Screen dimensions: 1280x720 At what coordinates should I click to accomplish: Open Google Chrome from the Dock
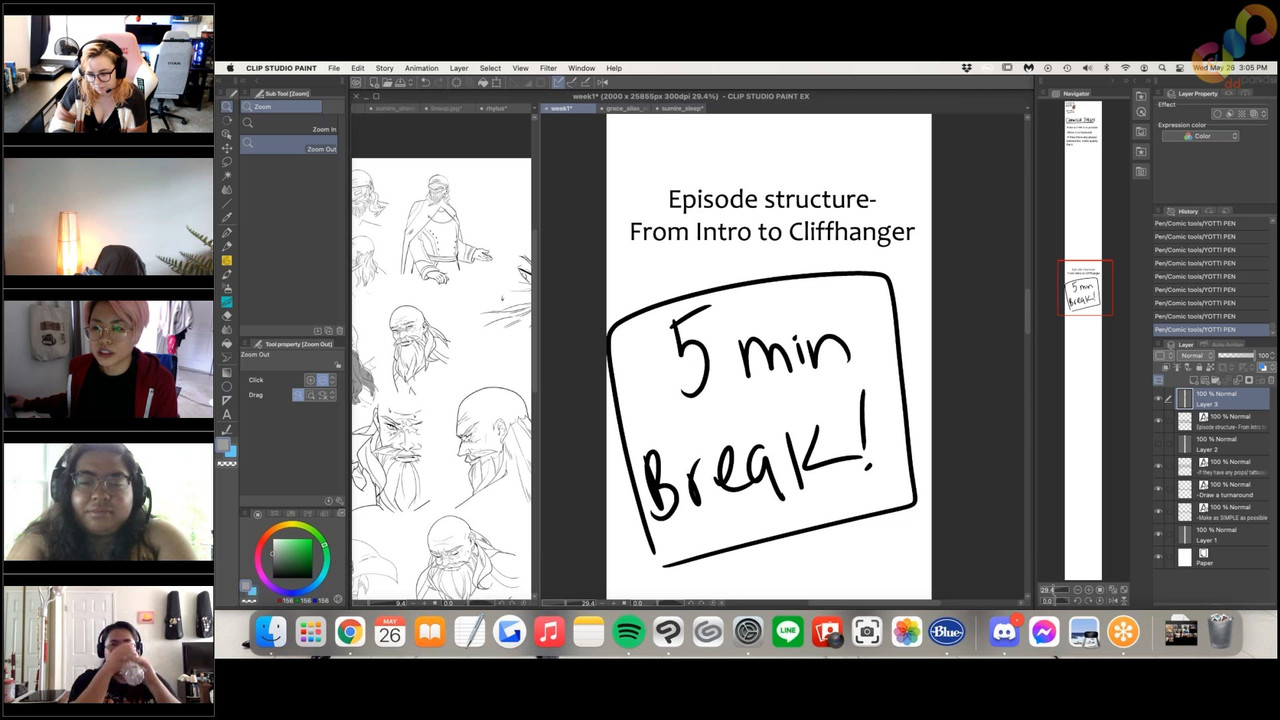pyautogui.click(x=349, y=631)
